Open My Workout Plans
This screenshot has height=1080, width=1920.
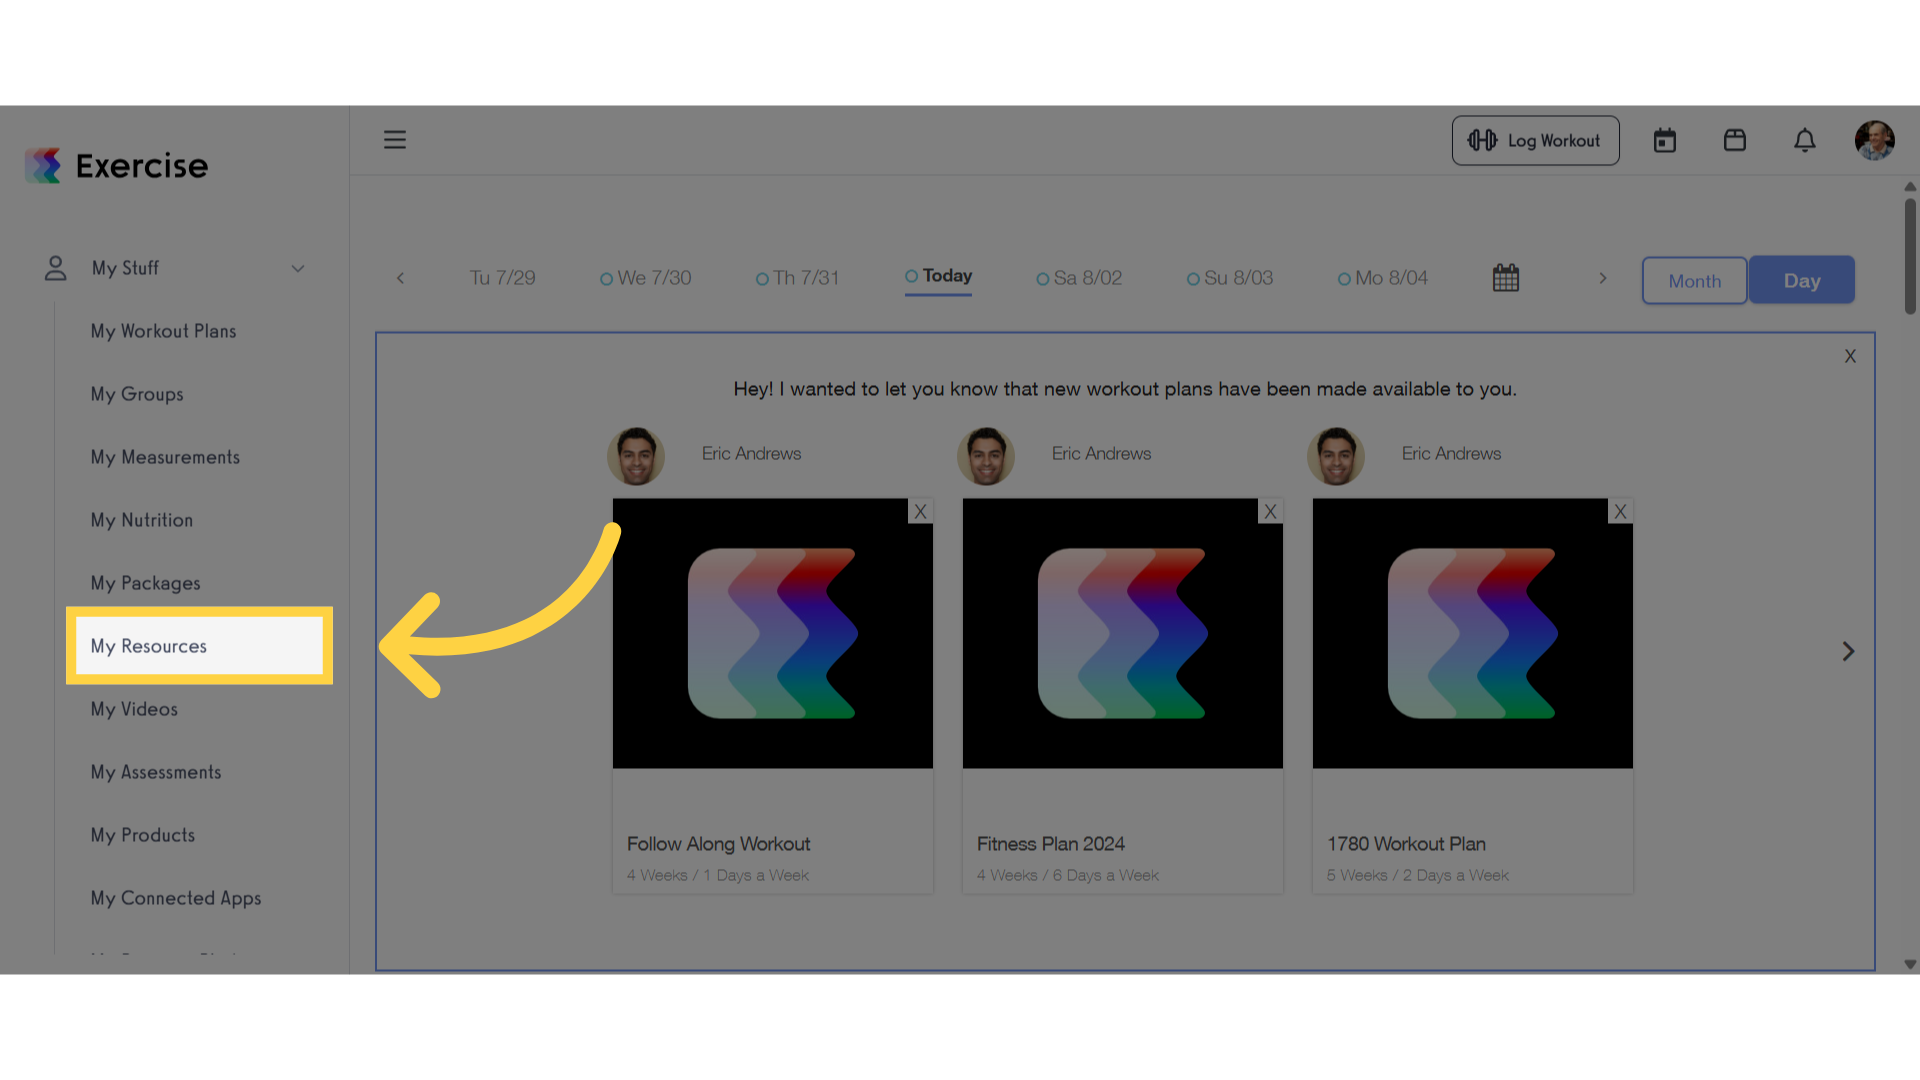click(164, 331)
